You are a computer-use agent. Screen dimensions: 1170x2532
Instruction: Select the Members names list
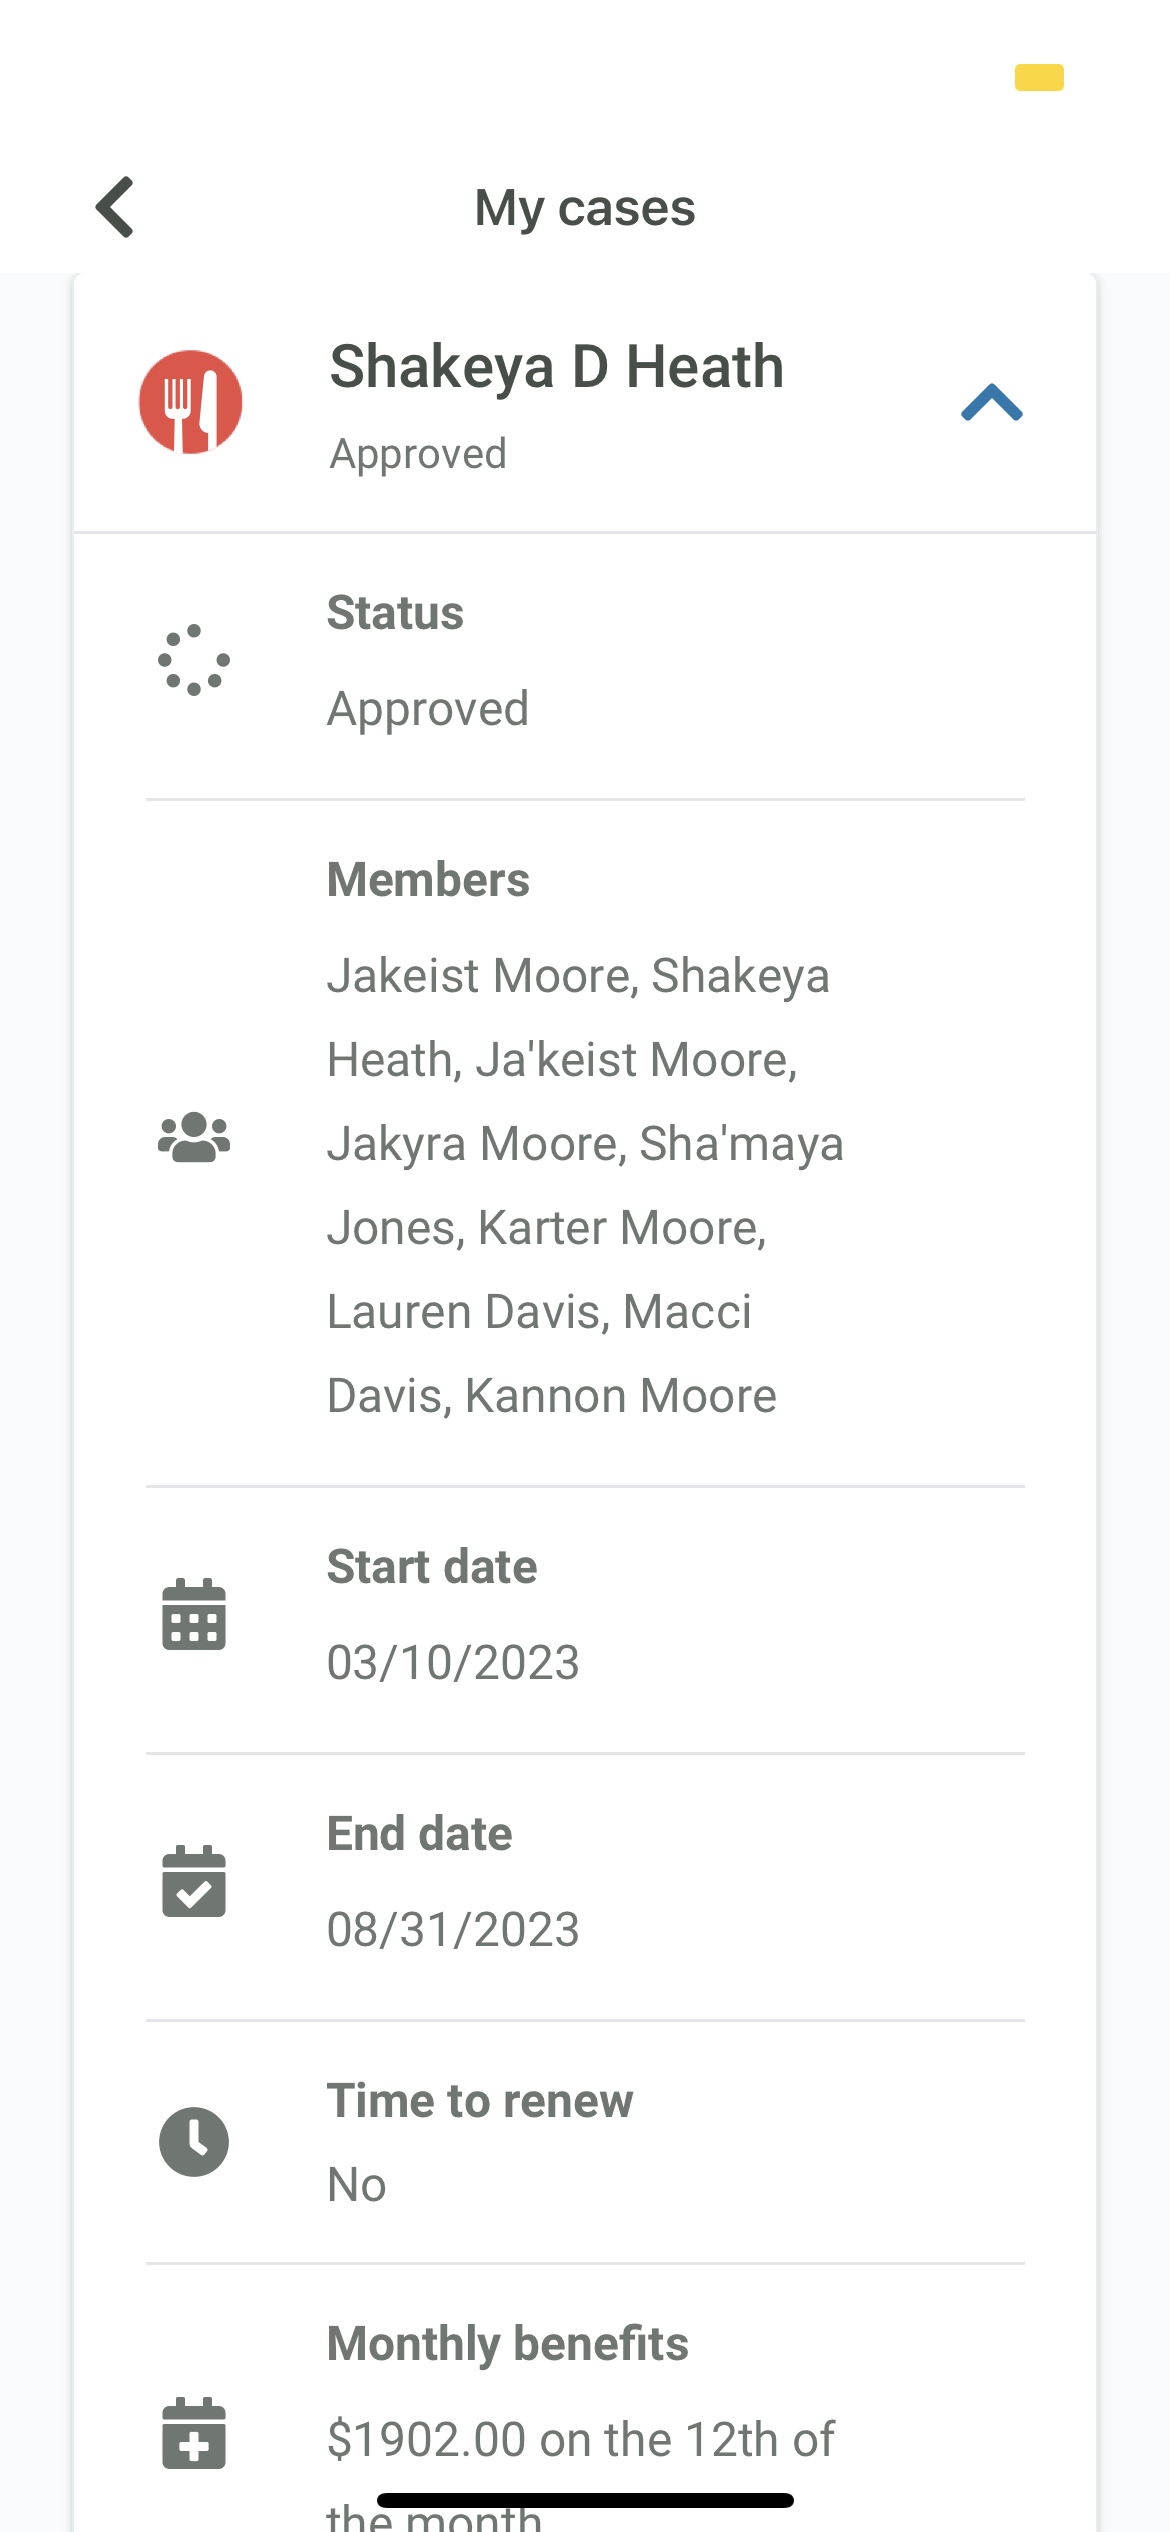point(586,1185)
